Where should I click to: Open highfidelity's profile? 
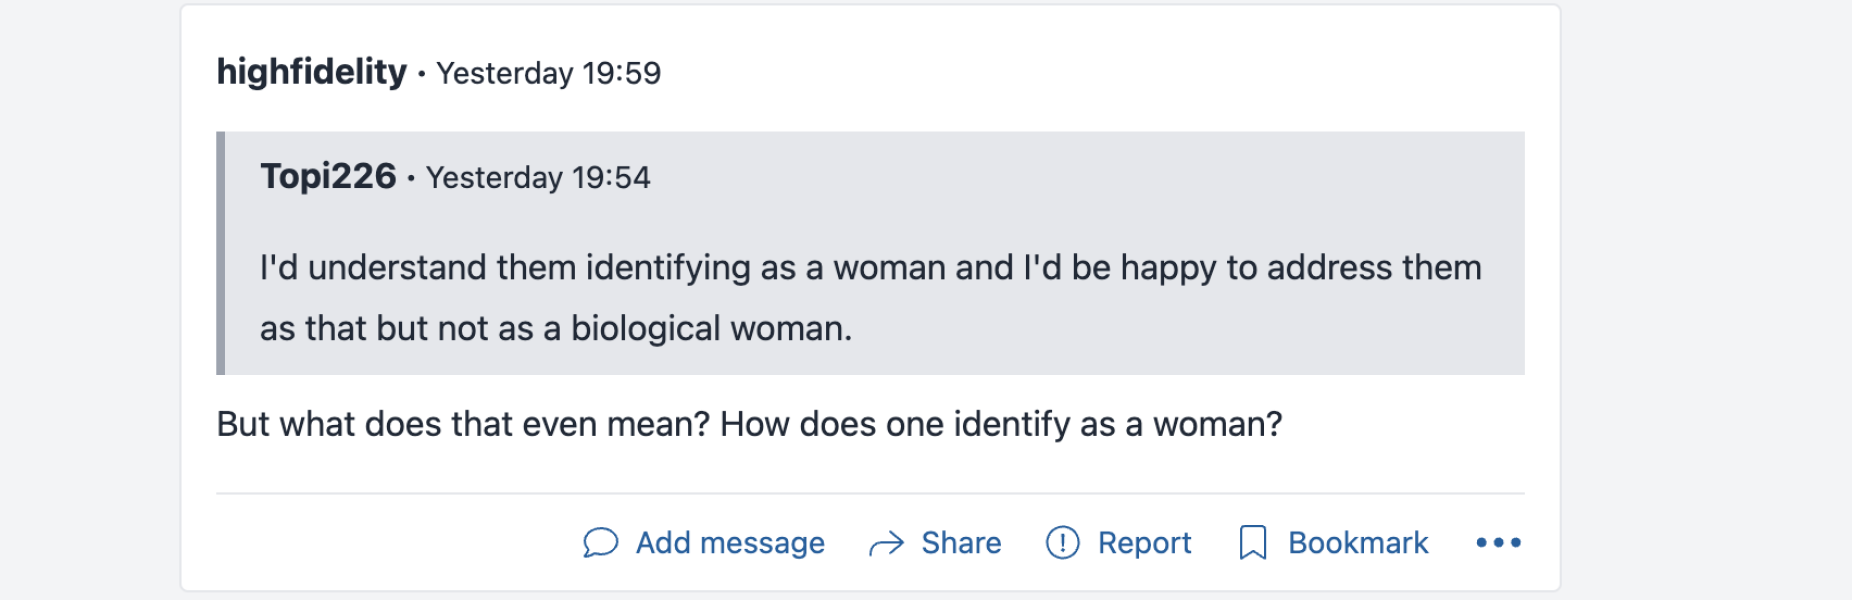click(311, 71)
